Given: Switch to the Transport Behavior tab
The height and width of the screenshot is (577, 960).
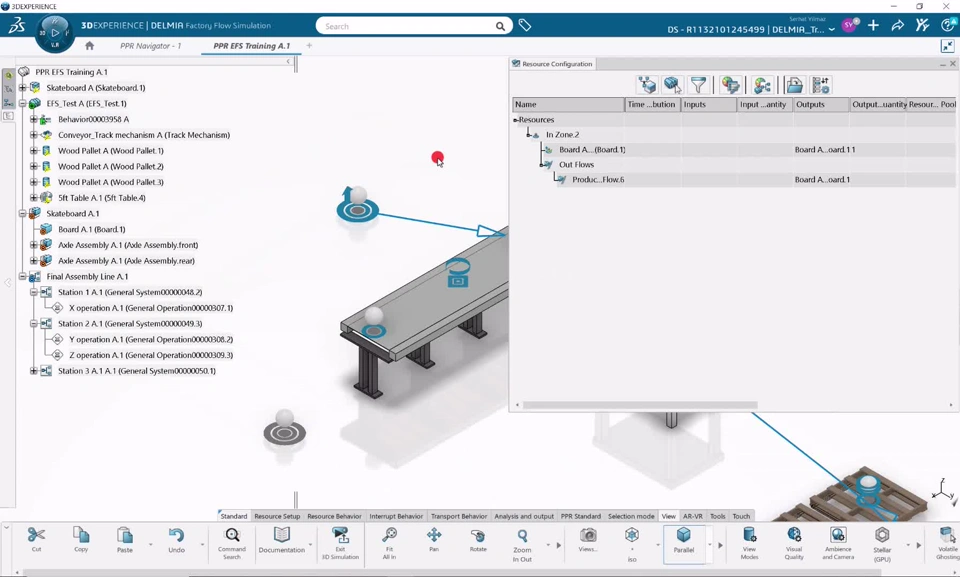Looking at the screenshot, I should (x=459, y=516).
